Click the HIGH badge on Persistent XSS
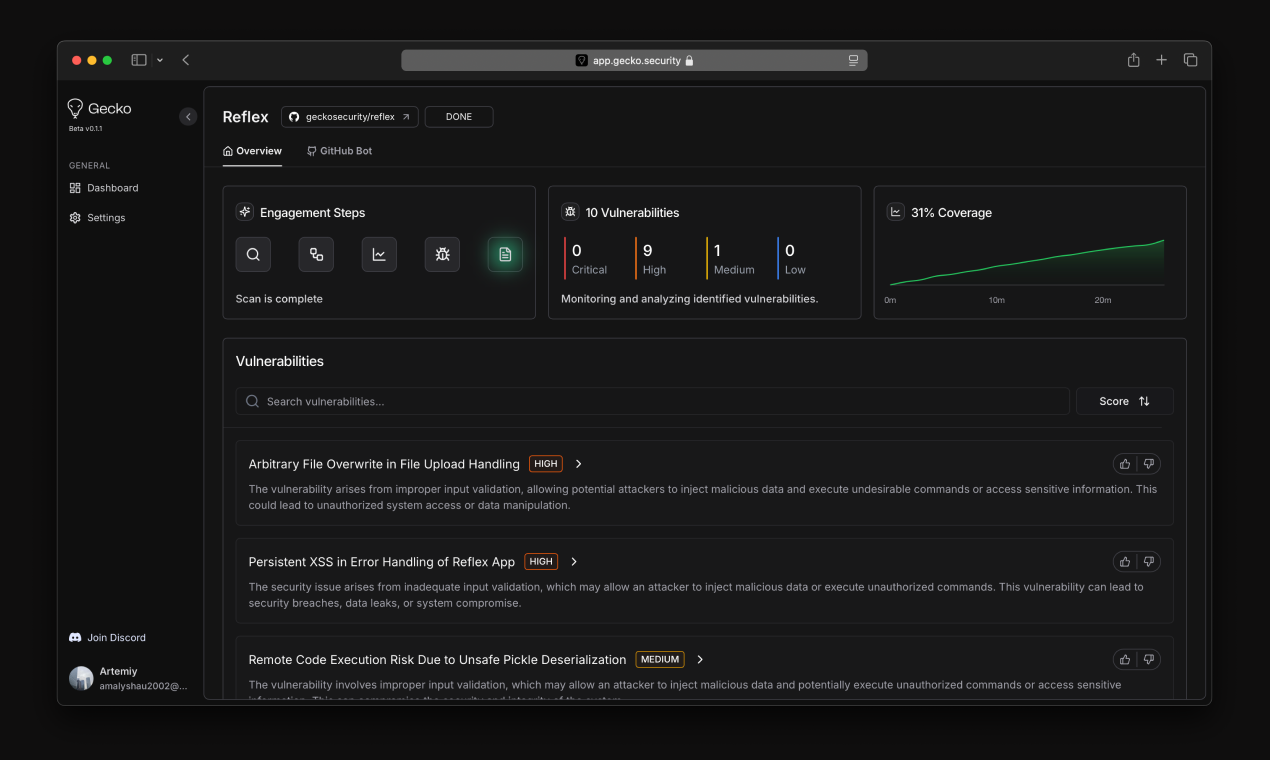 click(541, 562)
